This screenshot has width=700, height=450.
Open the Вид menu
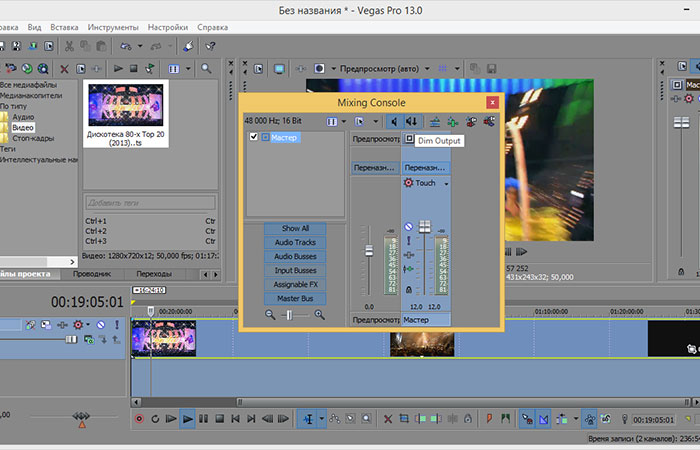[x=34, y=27]
